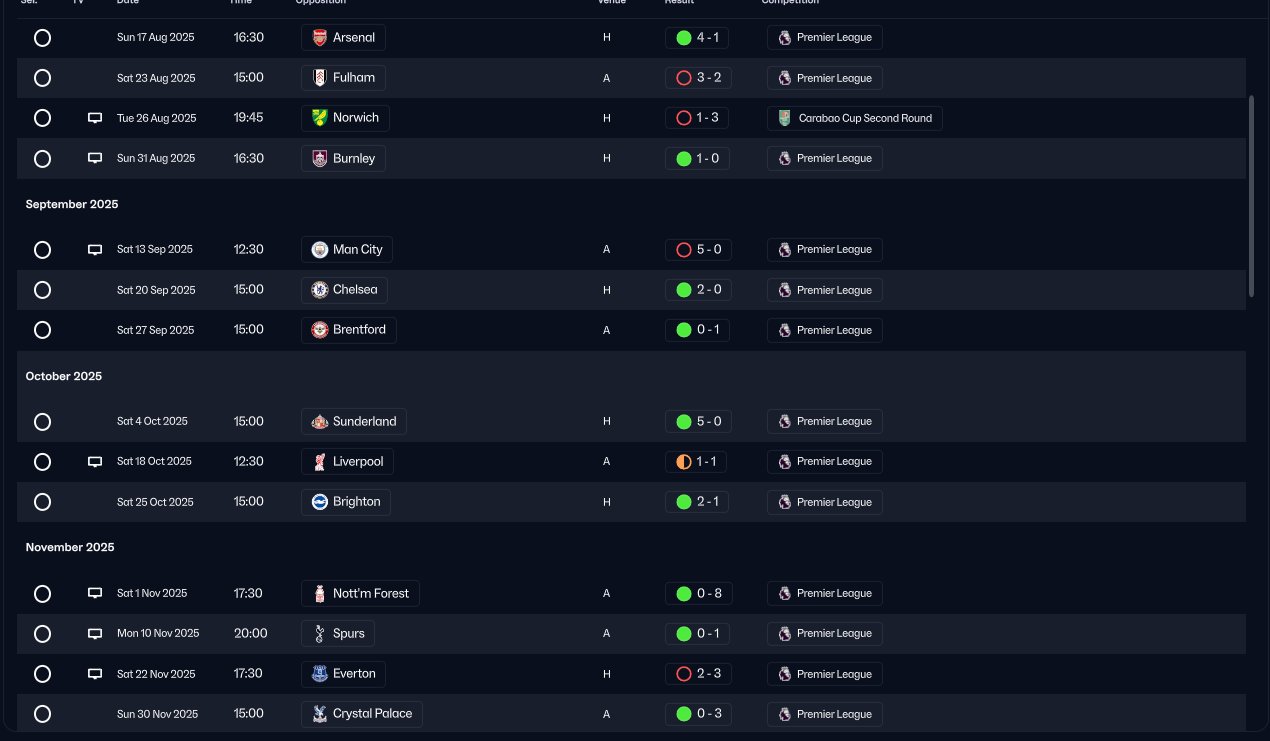Select the Chelsea match radio button
Viewport: 1270px width, 741px height.
(42, 290)
